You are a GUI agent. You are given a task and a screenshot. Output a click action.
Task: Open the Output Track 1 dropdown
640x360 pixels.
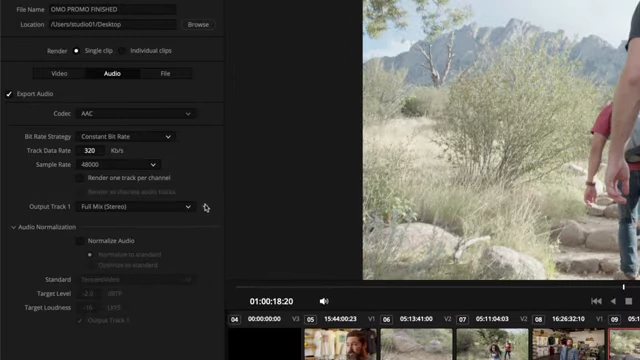point(136,207)
